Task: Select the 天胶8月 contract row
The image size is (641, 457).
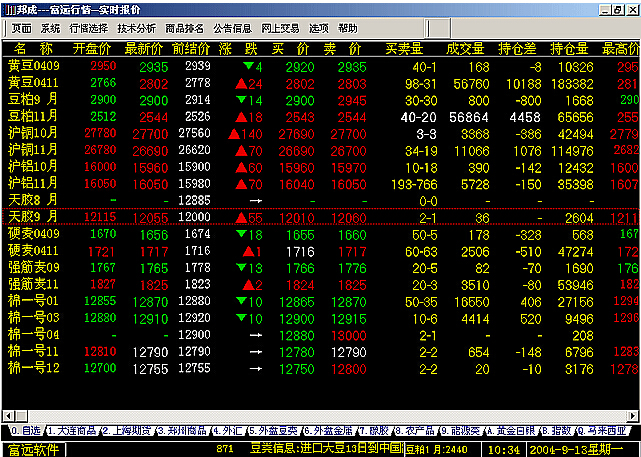Action: click(x=321, y=200)
